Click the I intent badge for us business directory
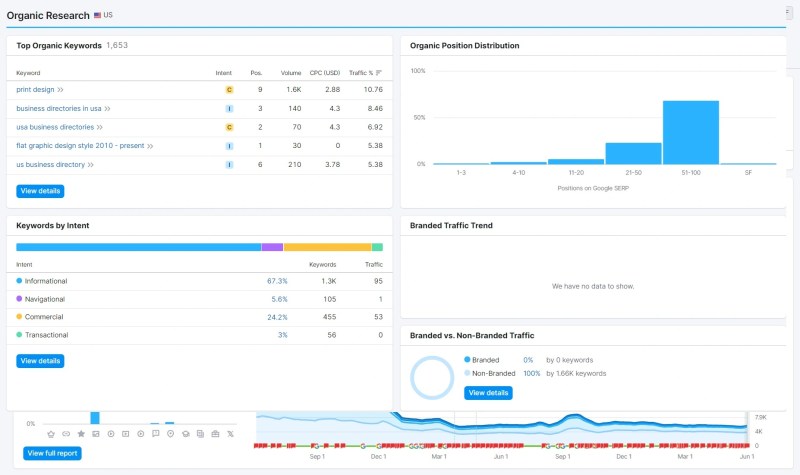The height and width of the screenshot is (475, 800). click(x=230, y=165)
